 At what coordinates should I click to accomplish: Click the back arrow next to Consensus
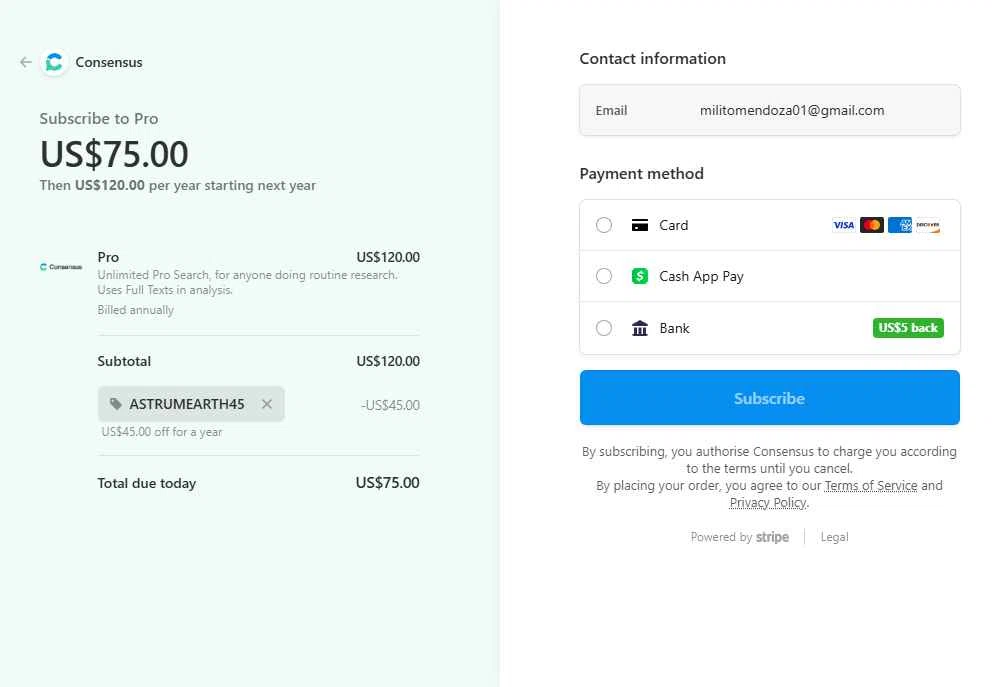[x=25, y=62]
